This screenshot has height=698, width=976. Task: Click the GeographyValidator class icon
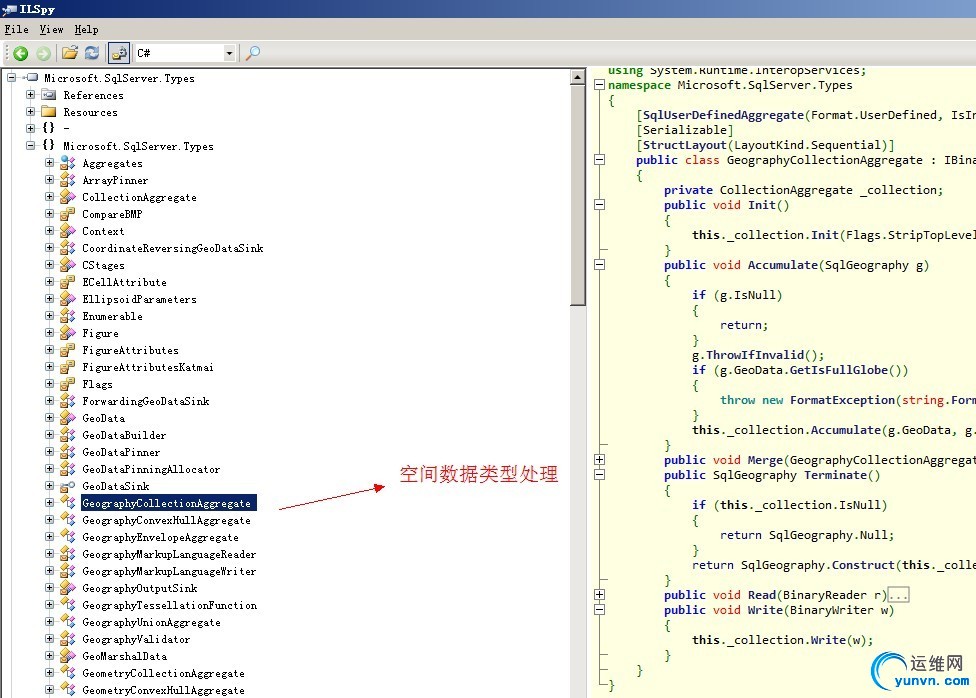click(68, 639)
